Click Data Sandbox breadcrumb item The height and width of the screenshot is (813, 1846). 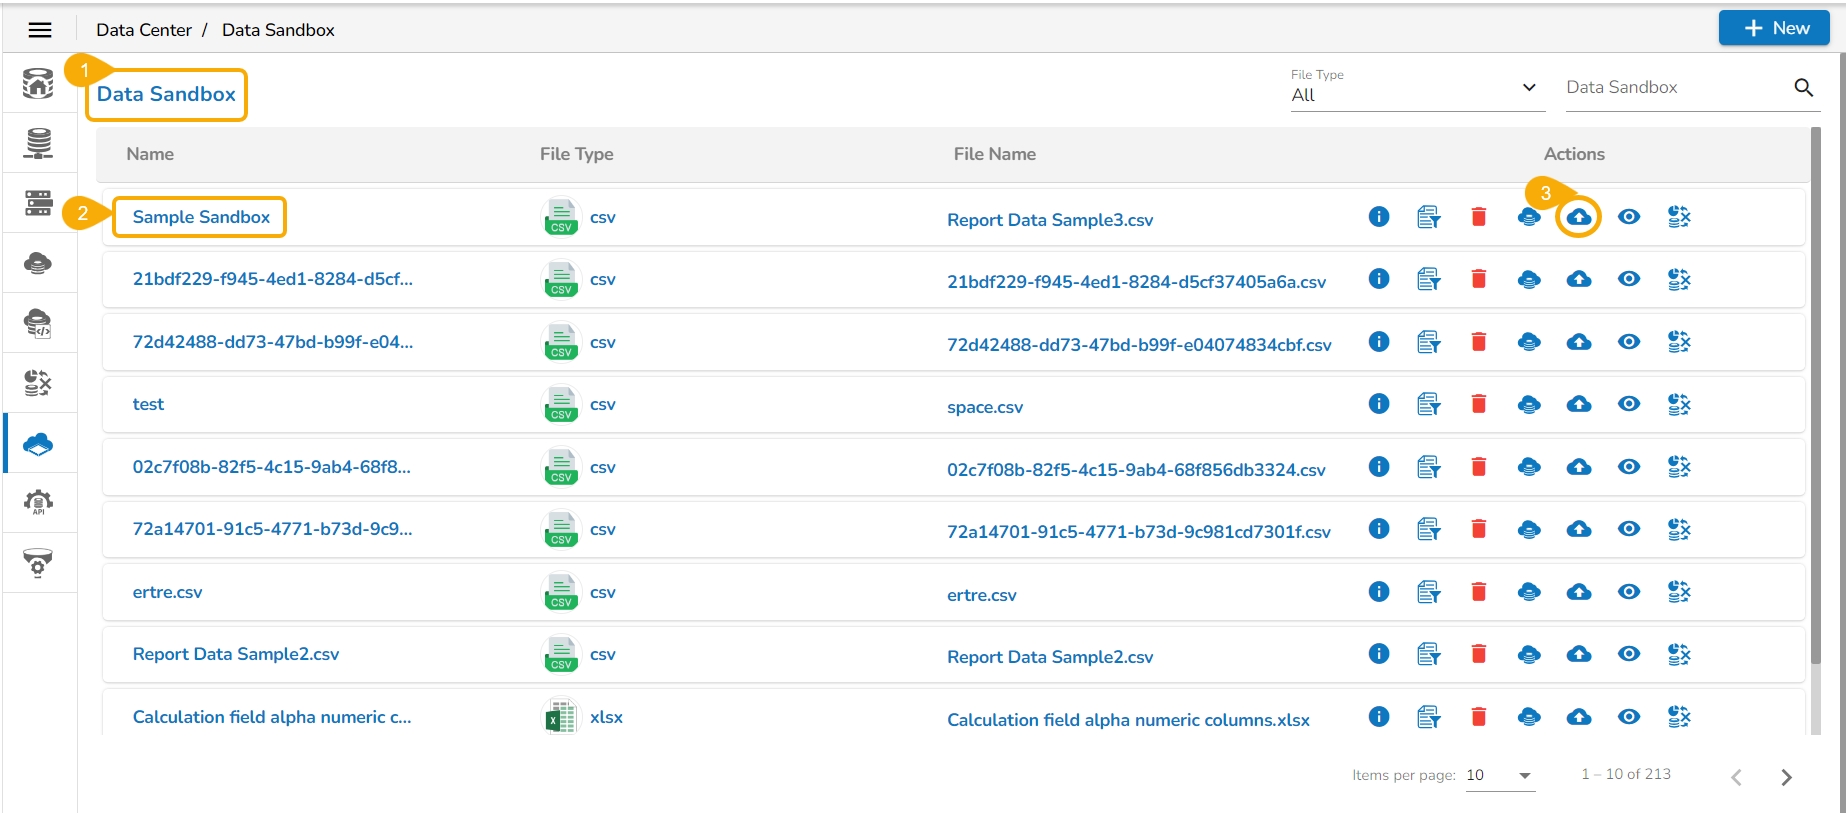pos(278,30)
